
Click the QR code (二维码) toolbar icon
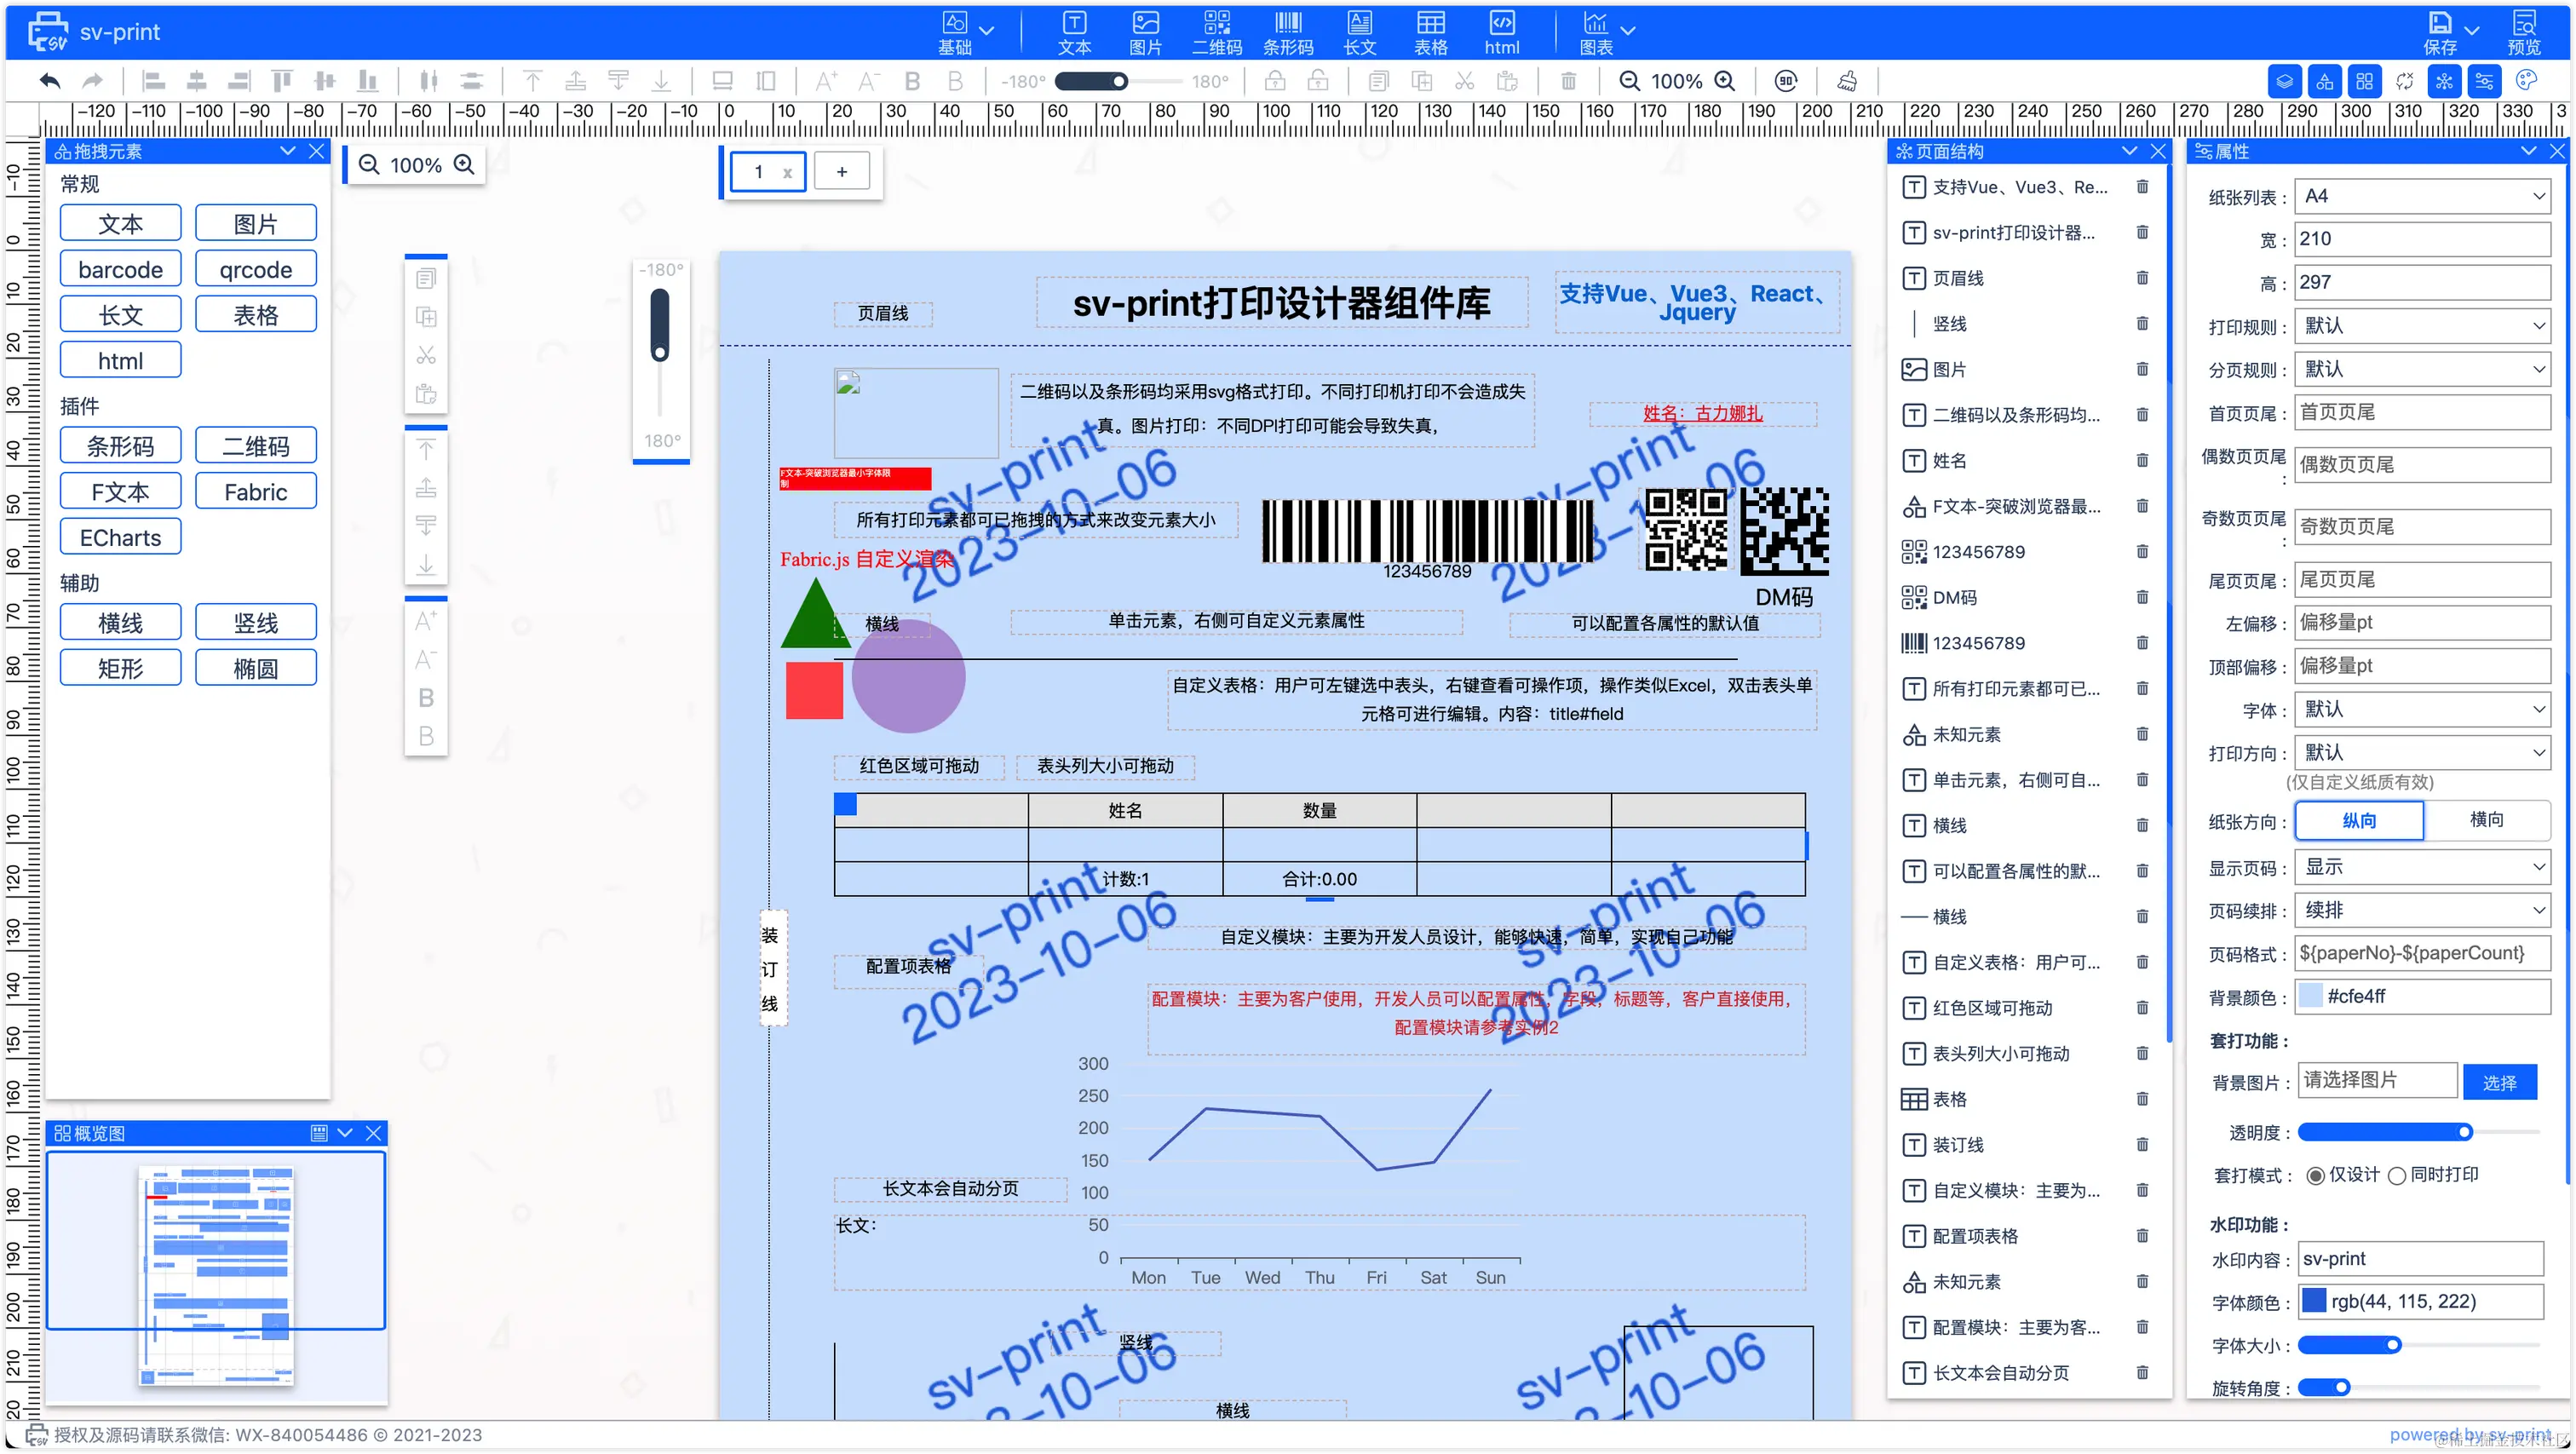pos(1216,31)
